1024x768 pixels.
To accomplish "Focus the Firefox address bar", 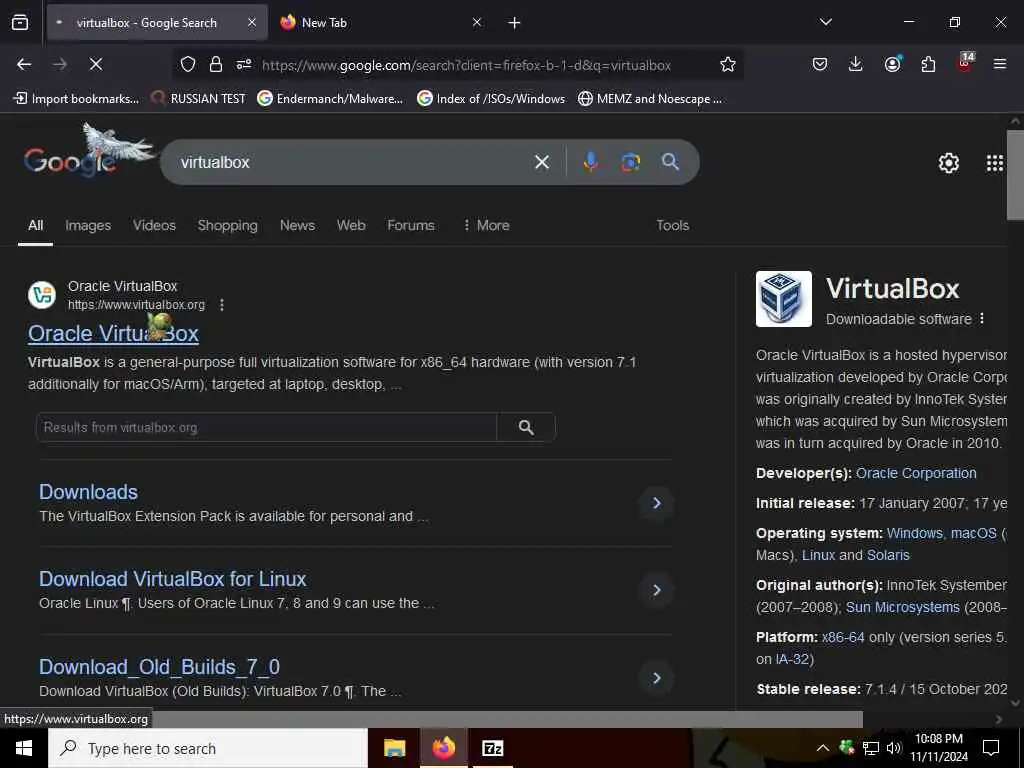I will tap(466, 65).
